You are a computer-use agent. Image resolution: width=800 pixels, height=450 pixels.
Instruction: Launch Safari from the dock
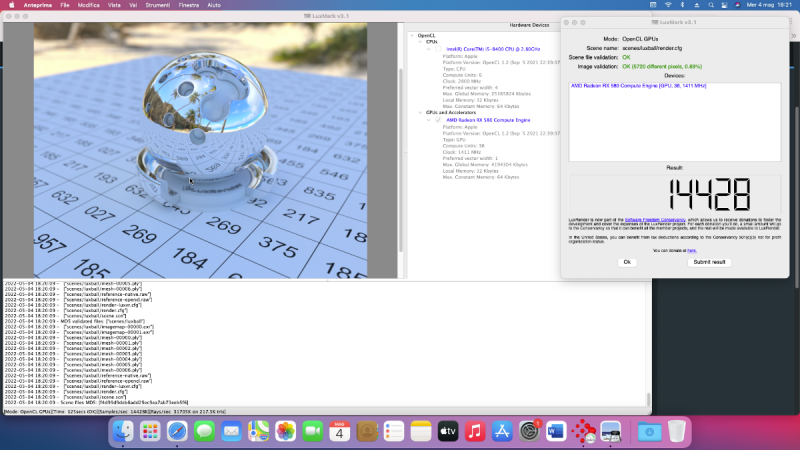coord(177,432)
